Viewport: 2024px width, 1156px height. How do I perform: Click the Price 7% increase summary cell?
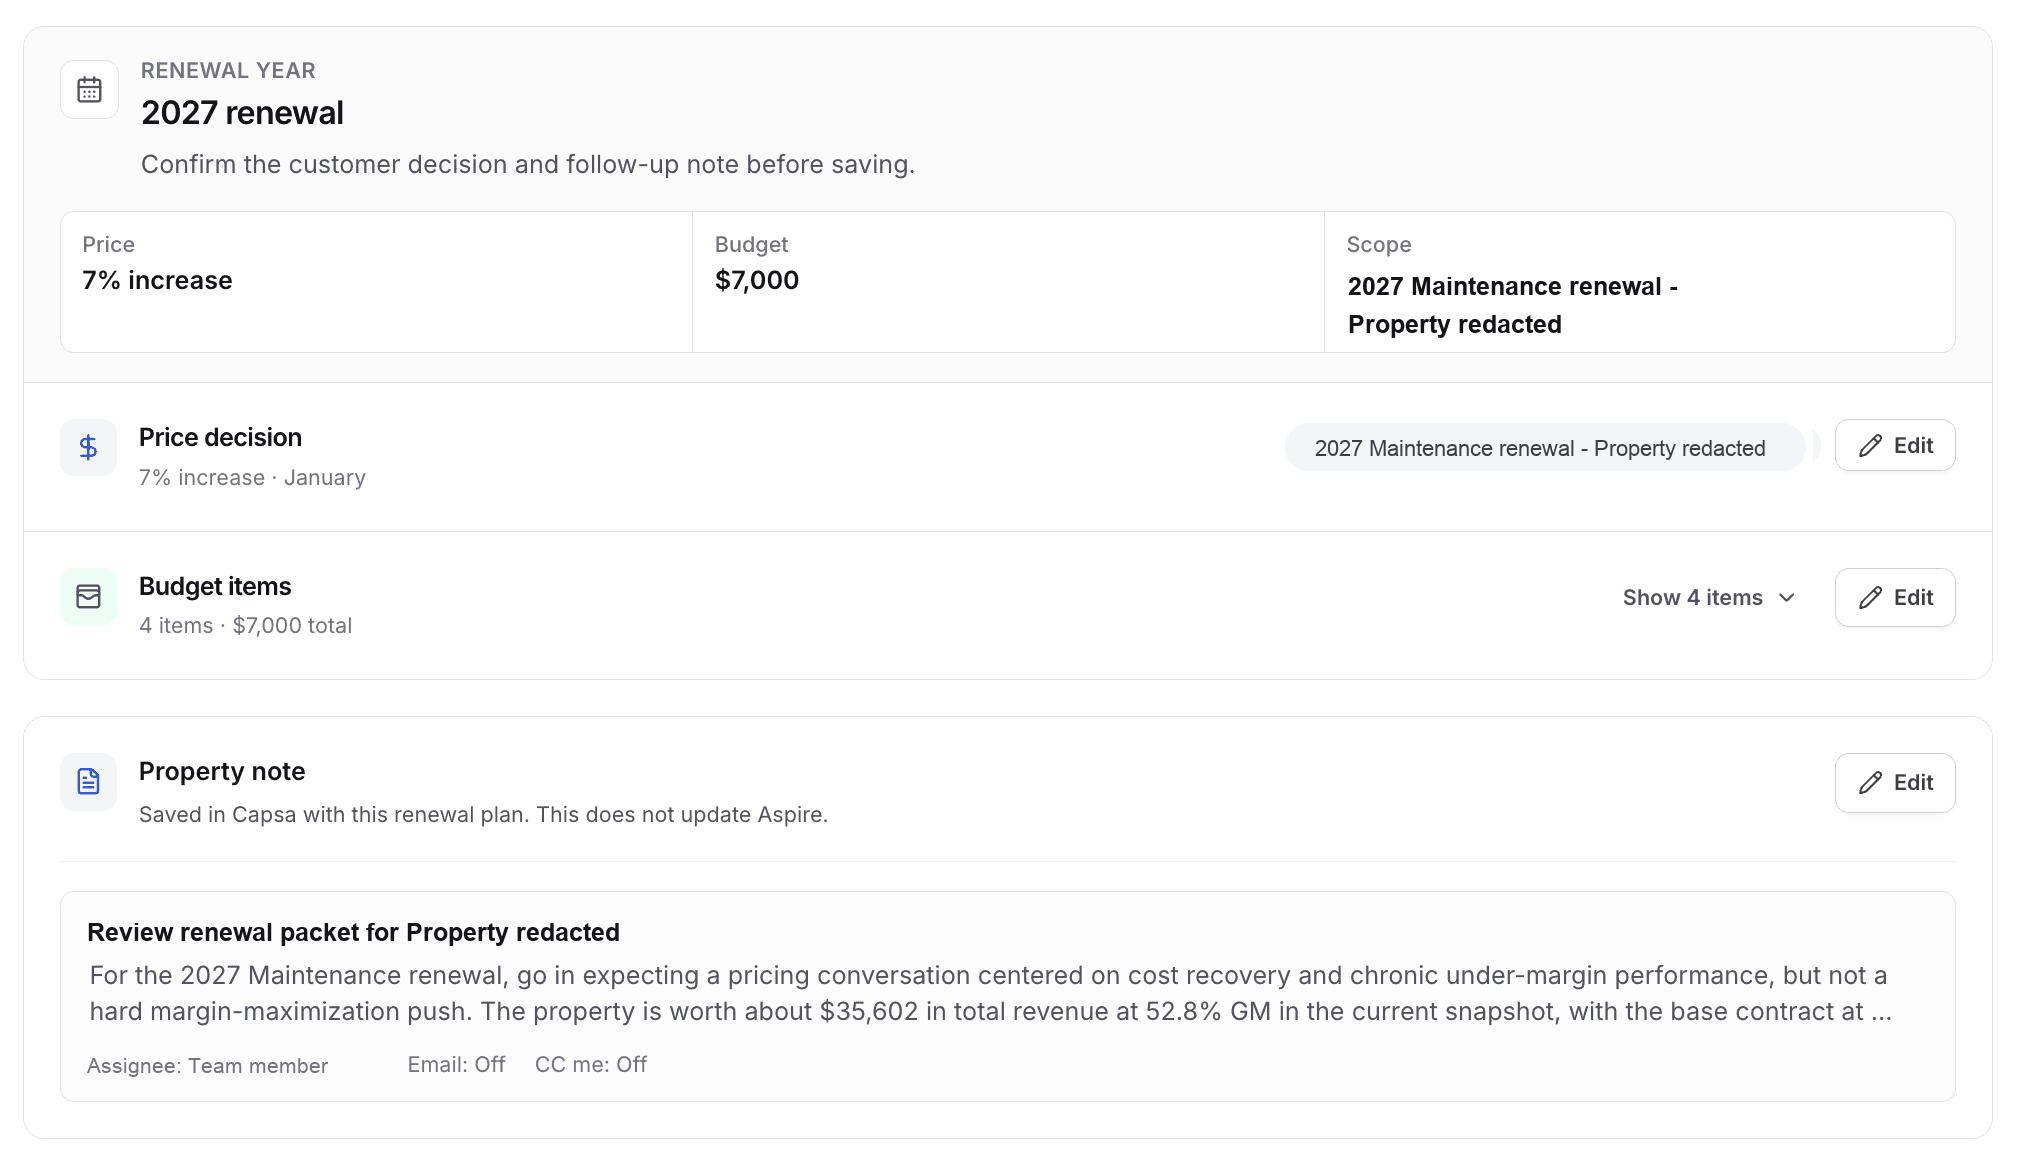377,282
